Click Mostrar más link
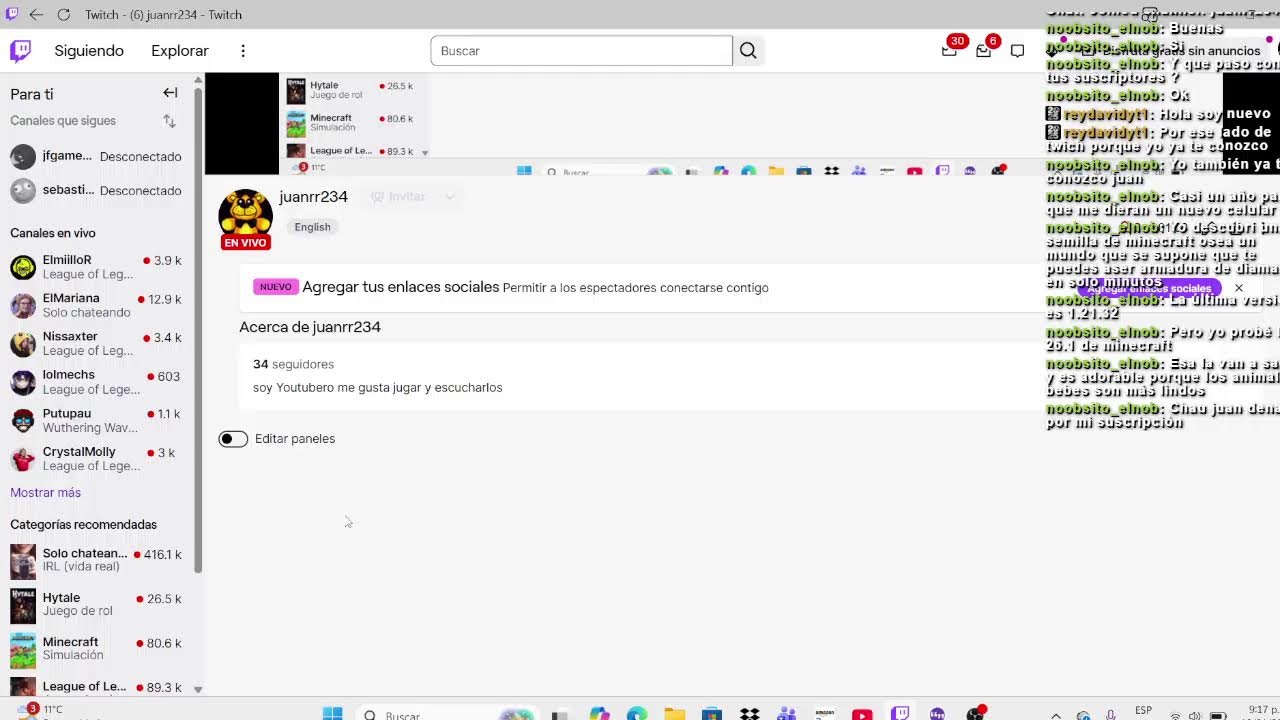1280x720 pixels. (x=46, y=492)
